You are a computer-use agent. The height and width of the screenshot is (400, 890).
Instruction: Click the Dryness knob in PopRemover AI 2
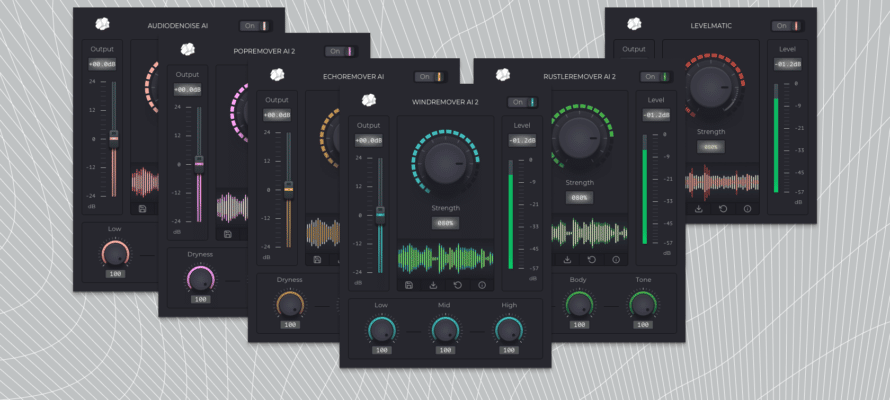pyautogui.click(x=200, y=280)
